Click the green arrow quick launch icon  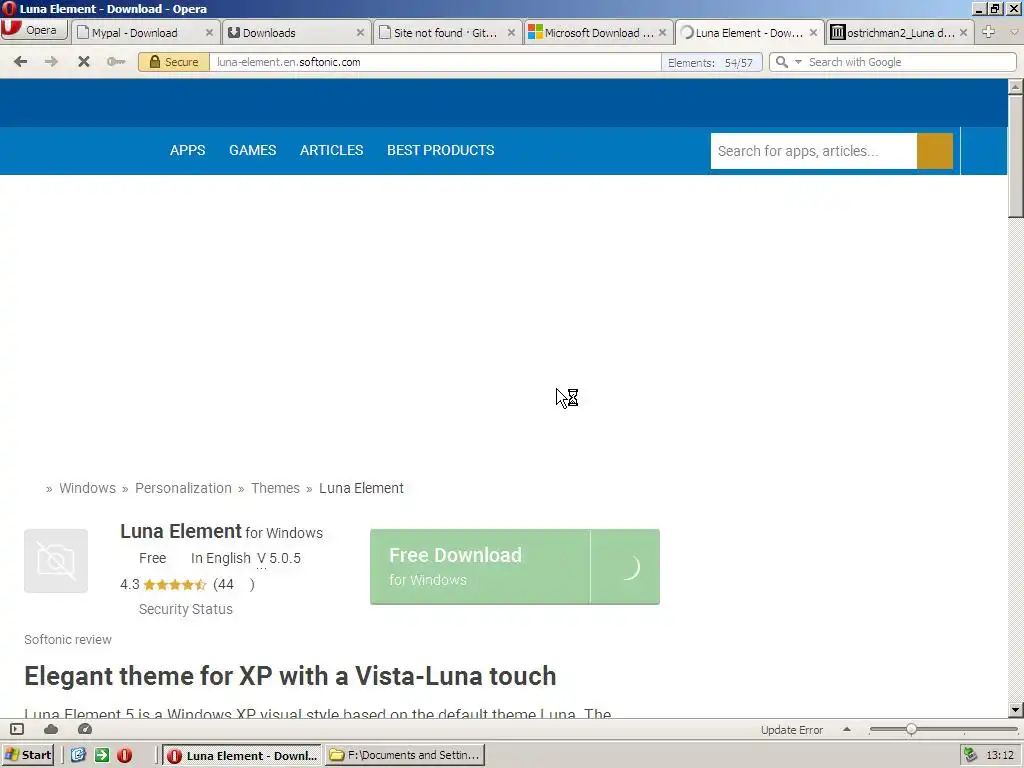click(102, 755)
